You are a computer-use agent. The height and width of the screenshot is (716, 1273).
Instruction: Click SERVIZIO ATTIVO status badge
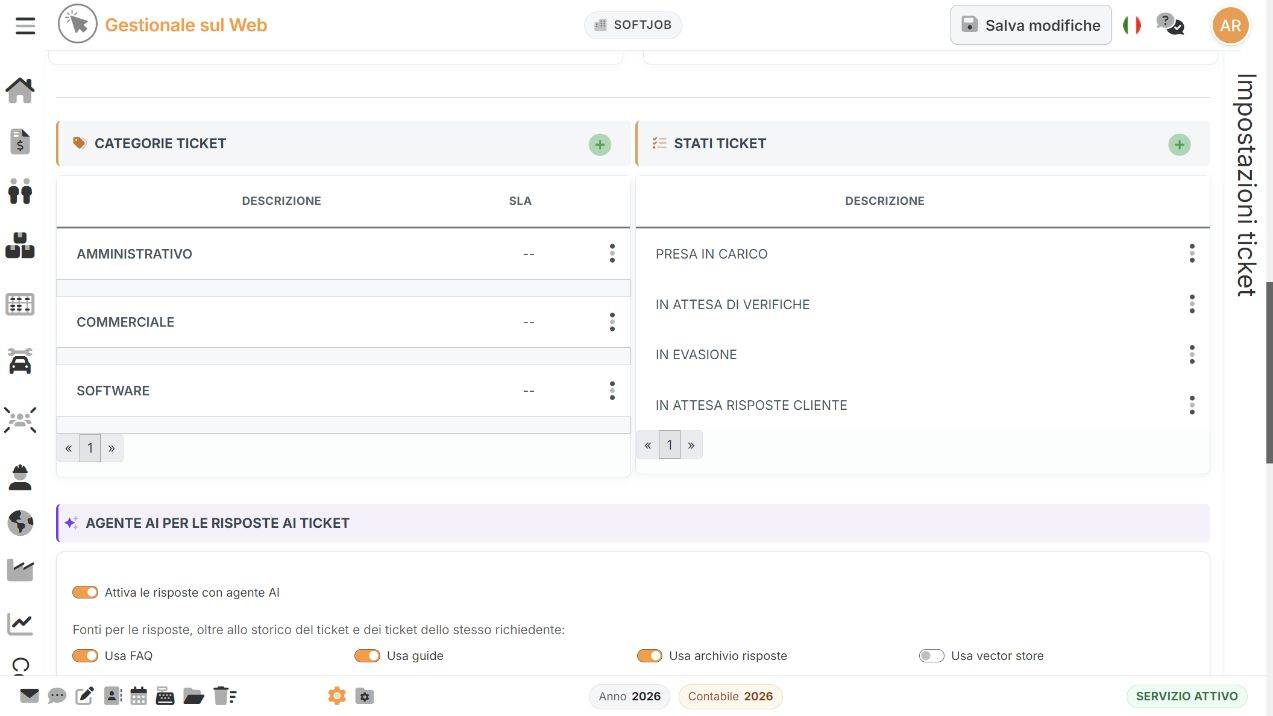1187,696
